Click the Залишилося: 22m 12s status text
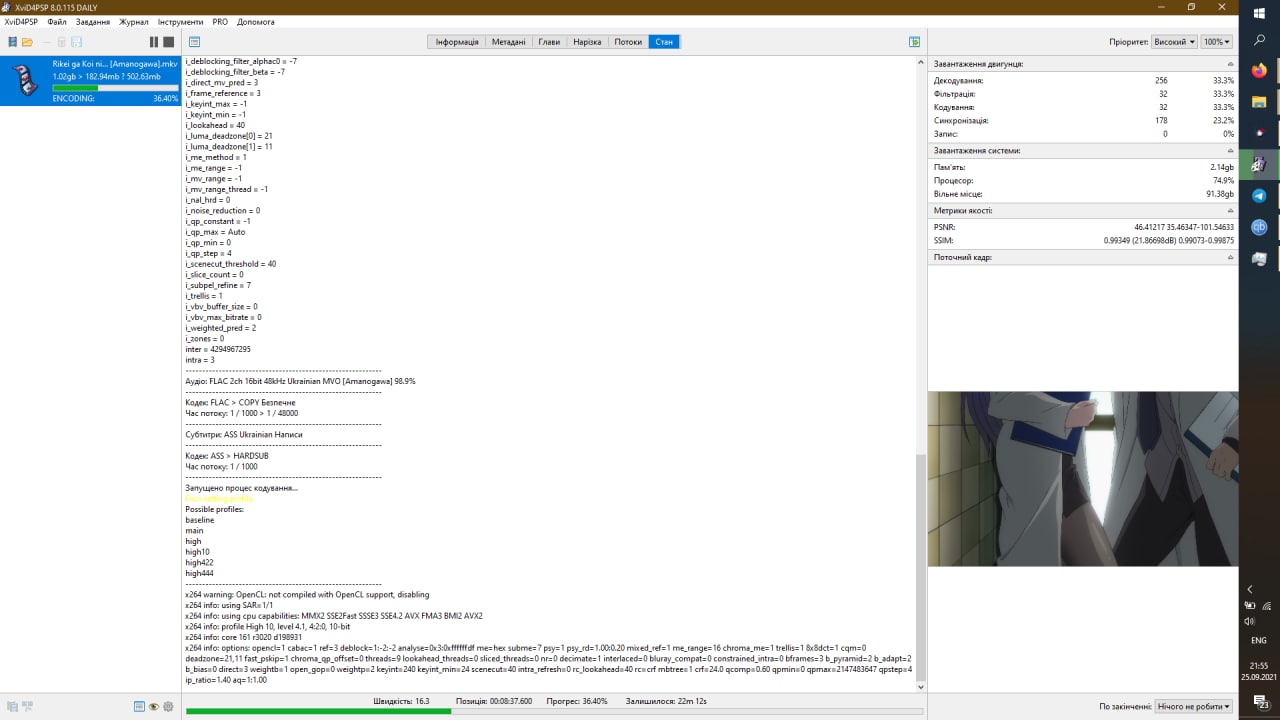Image resolution: width=1280 pixels, height=720 pixels. (x=664, y=701)
